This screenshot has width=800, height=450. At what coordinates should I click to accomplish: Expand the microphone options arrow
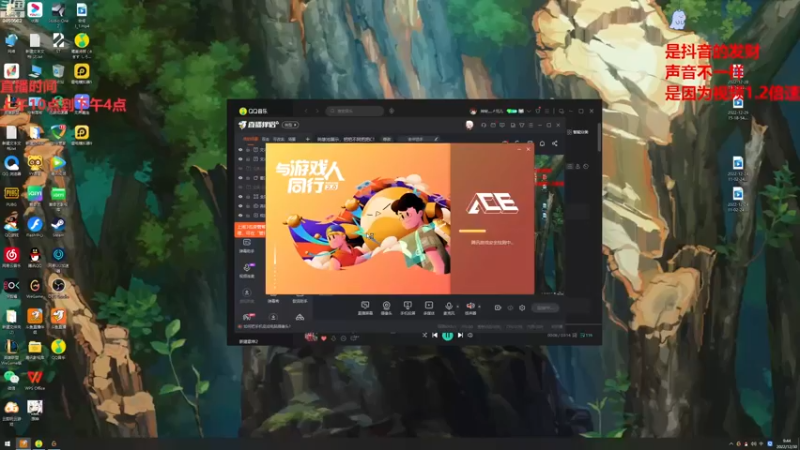pyautogui.click(x=457, y=307)
